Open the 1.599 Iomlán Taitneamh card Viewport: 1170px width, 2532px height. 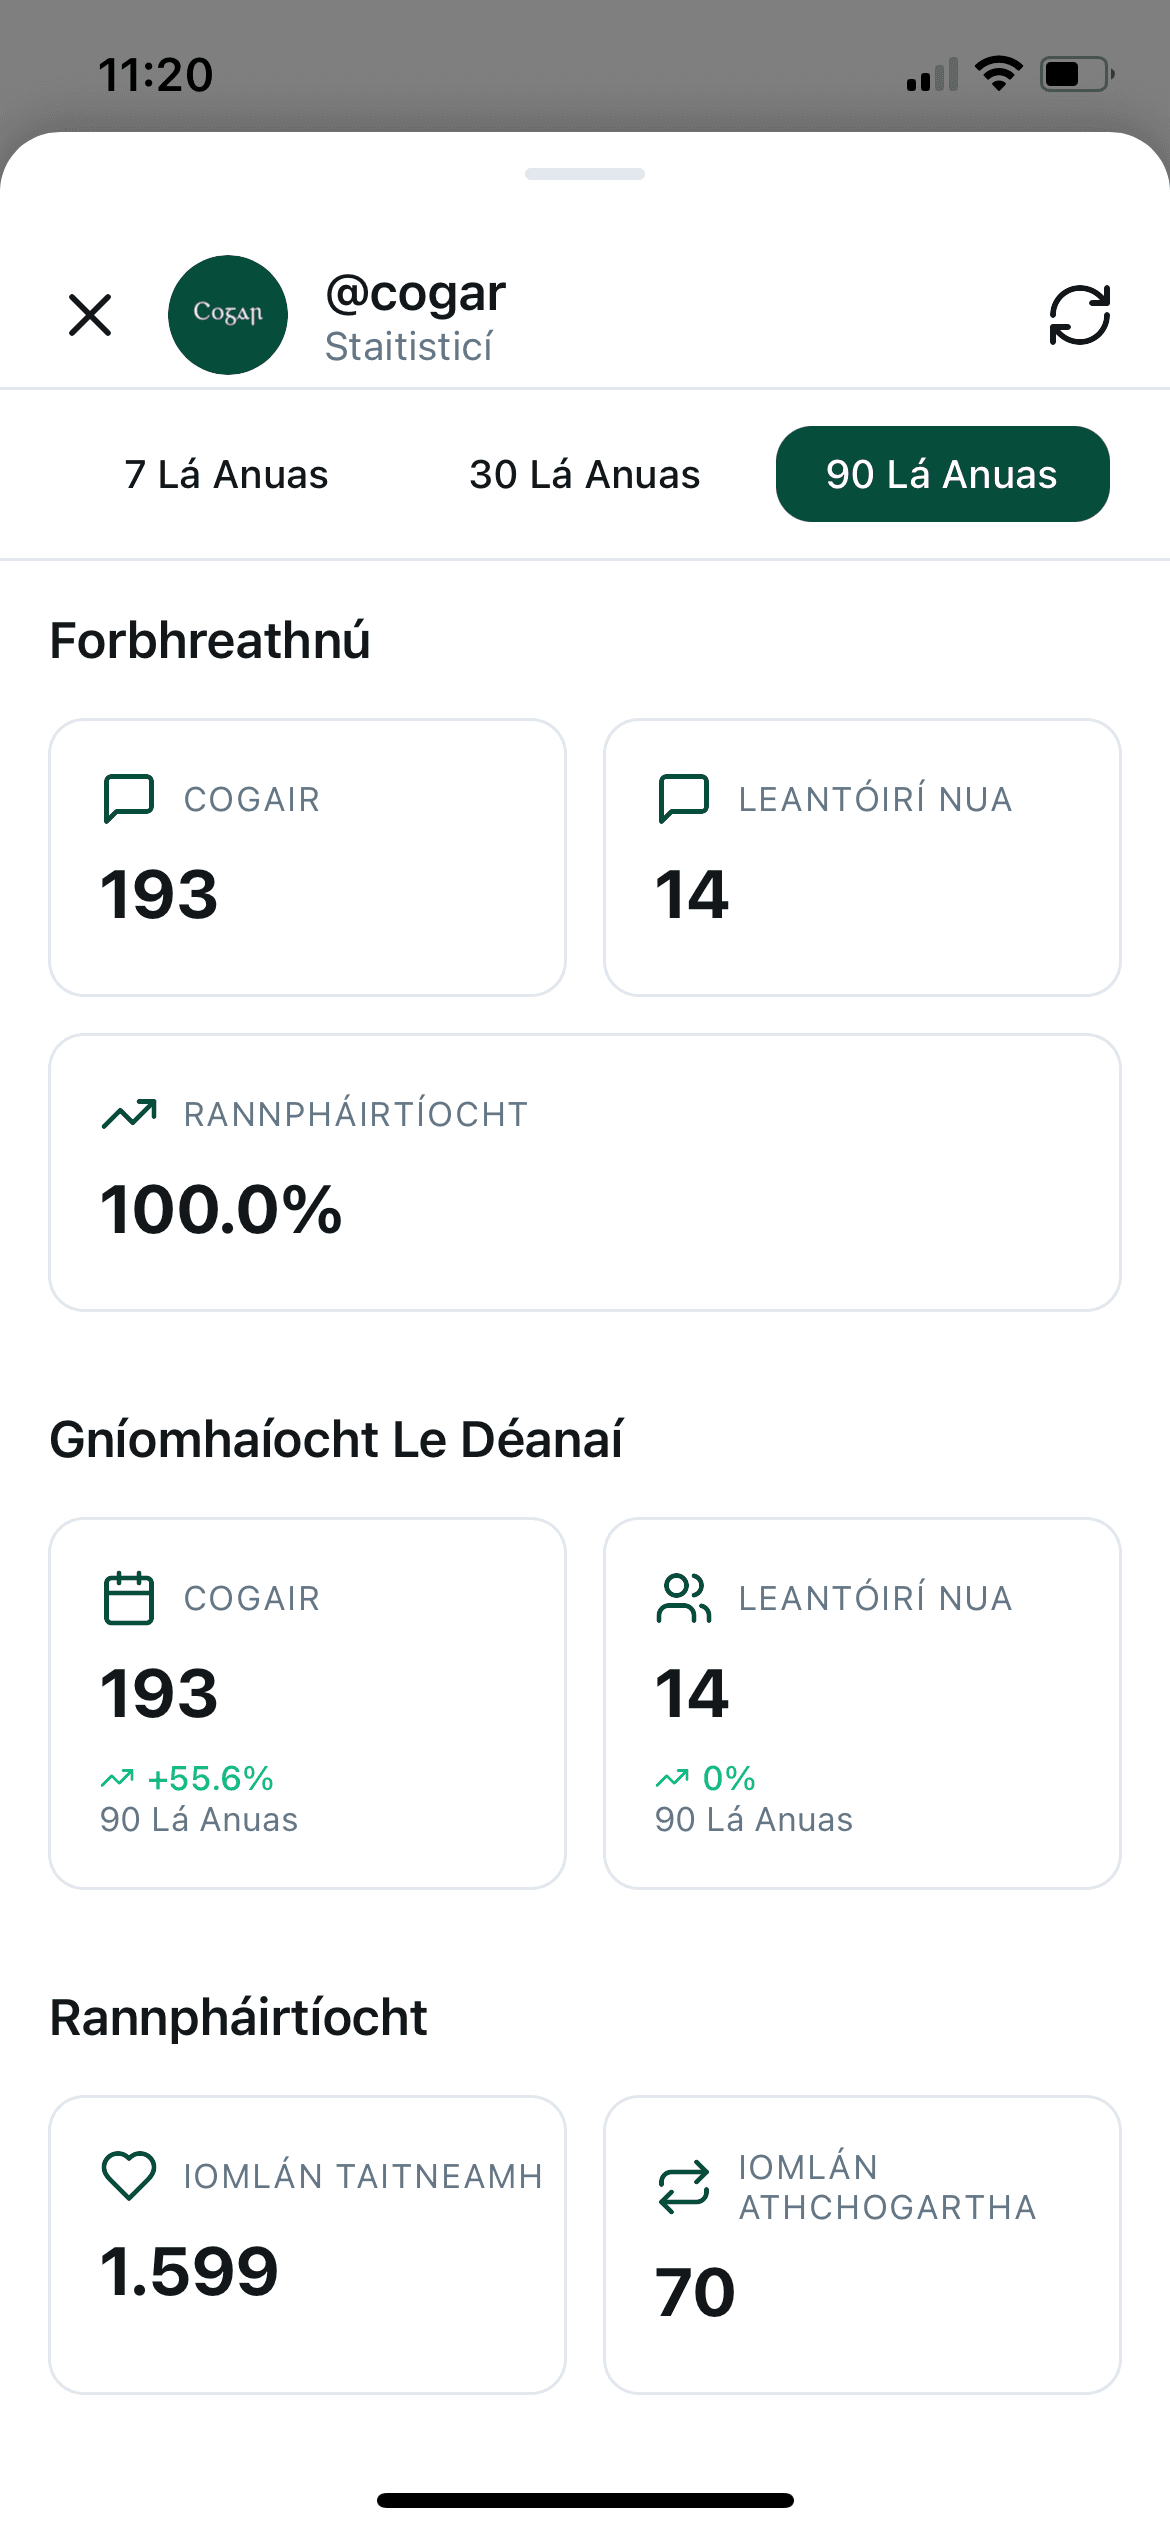pos(308,2244)
